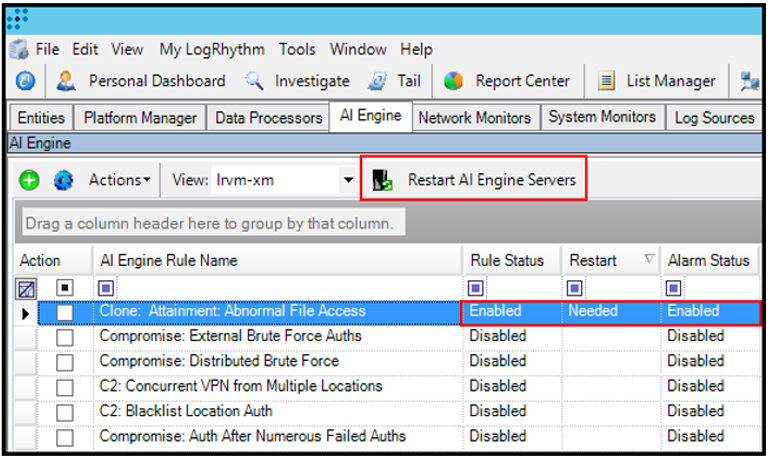The width and height of the screenshot is (769, 460).
Task: Open the Tools menu
Action: point(297,49)
